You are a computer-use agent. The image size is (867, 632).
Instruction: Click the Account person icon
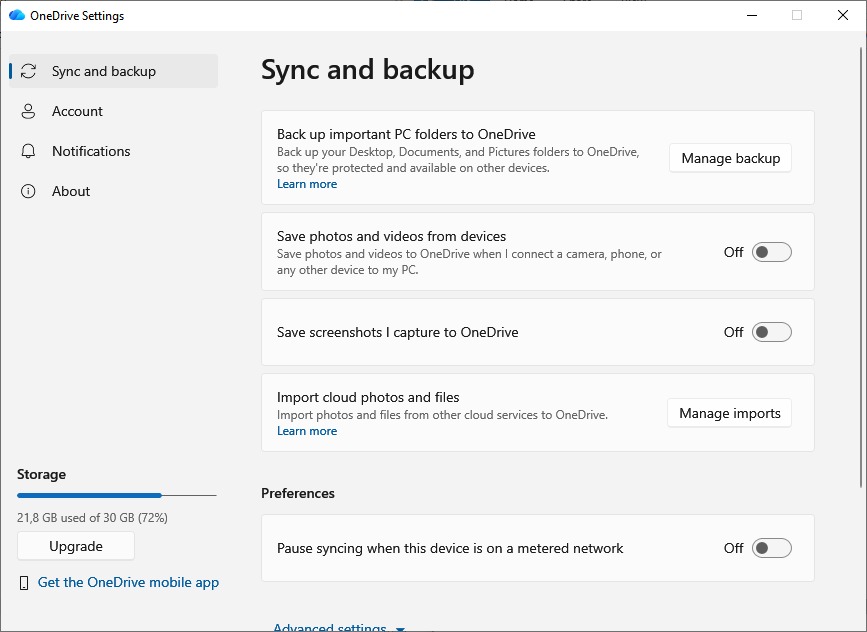[28, 111]
